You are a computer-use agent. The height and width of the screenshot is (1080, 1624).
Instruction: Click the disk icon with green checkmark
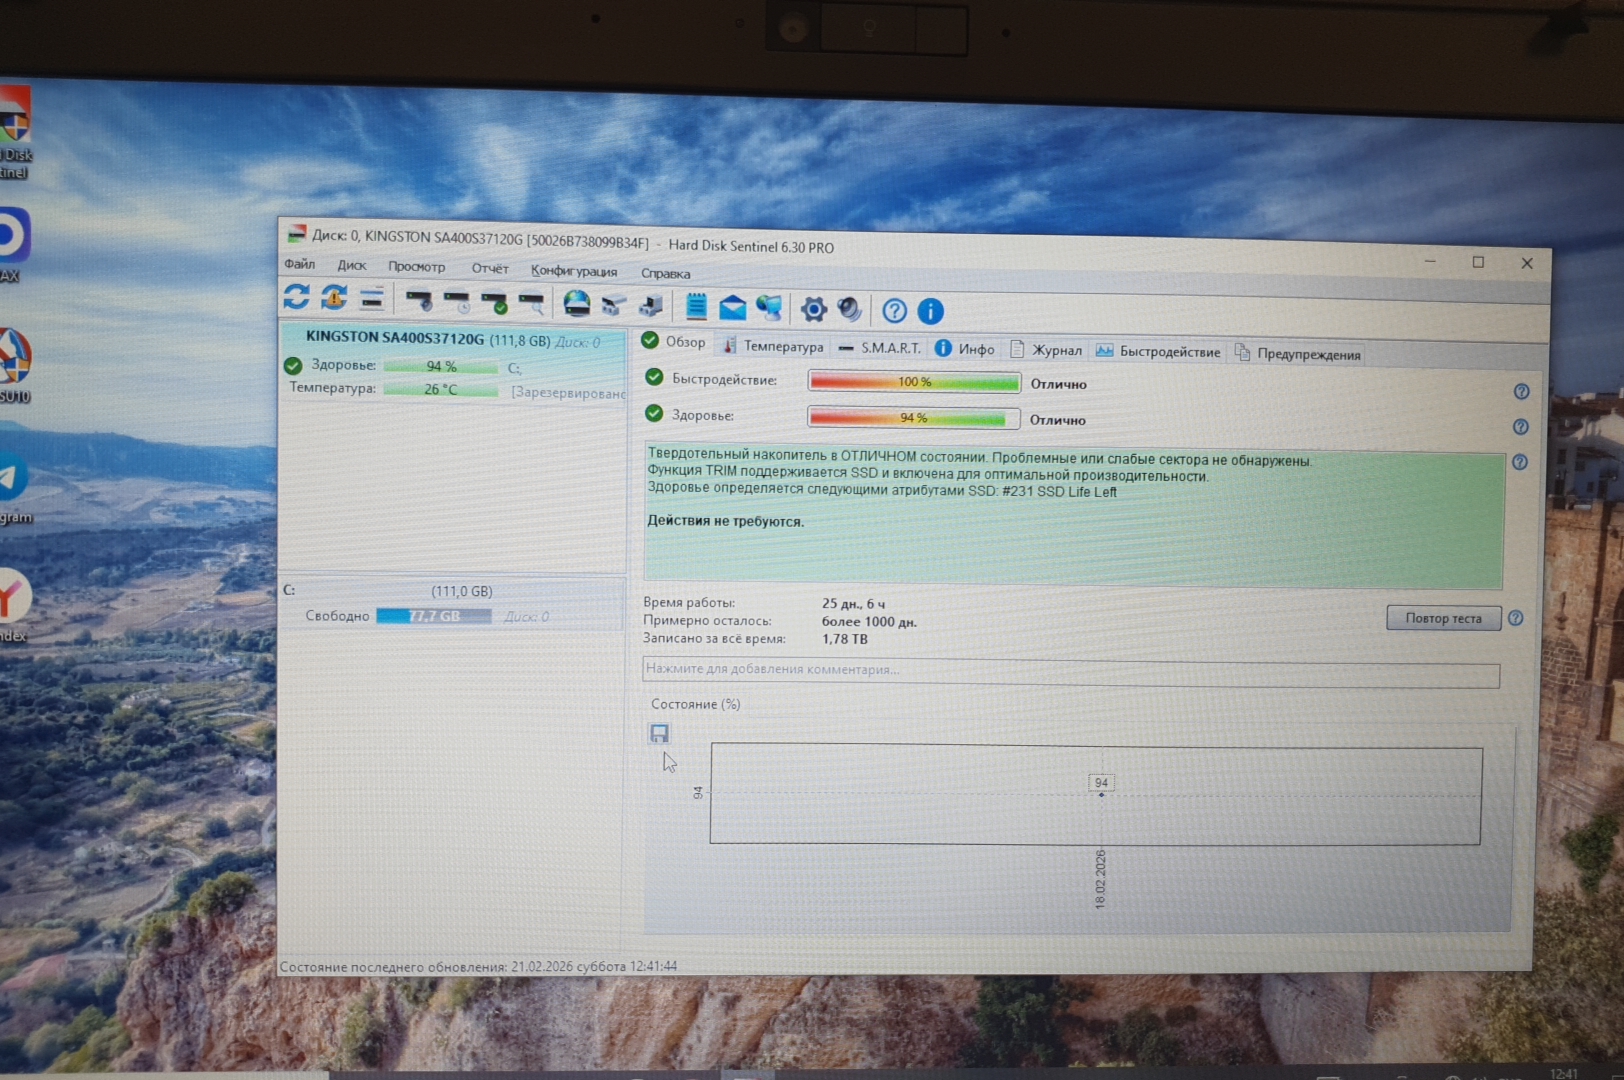pyautogui.click(x=494, y=302)
